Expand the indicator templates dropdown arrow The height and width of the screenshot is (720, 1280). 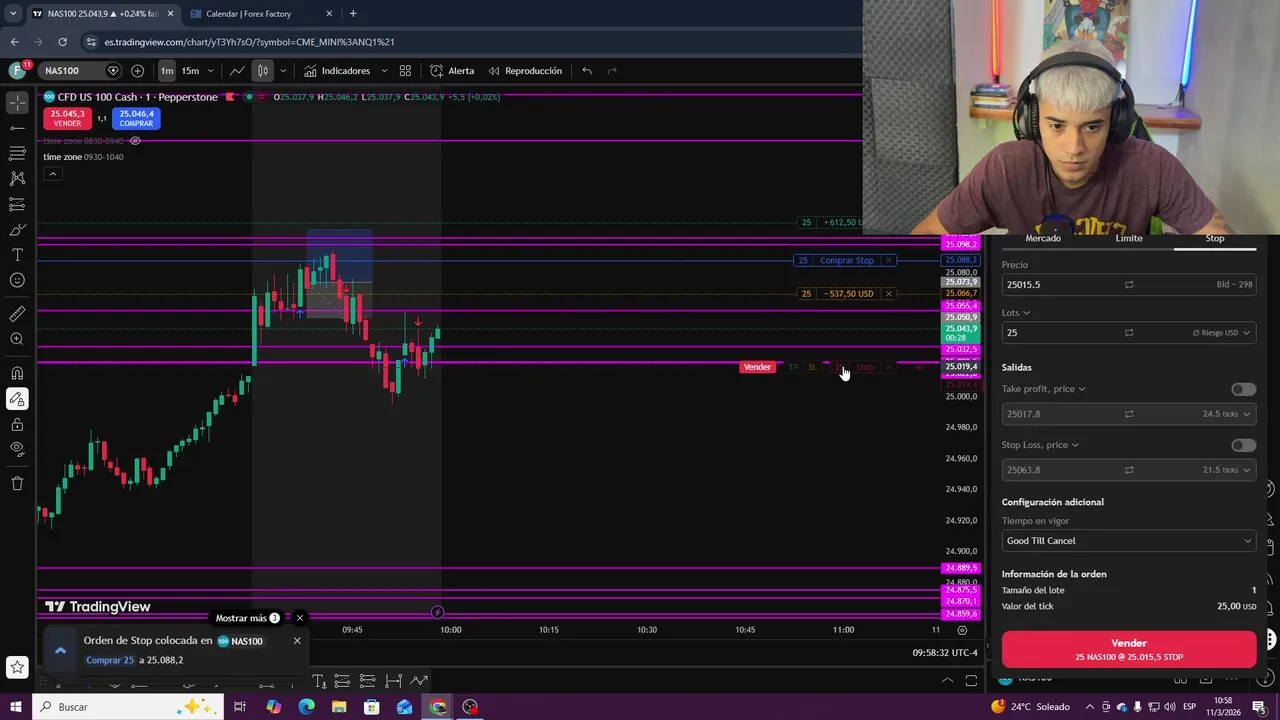tap(384, 71)
